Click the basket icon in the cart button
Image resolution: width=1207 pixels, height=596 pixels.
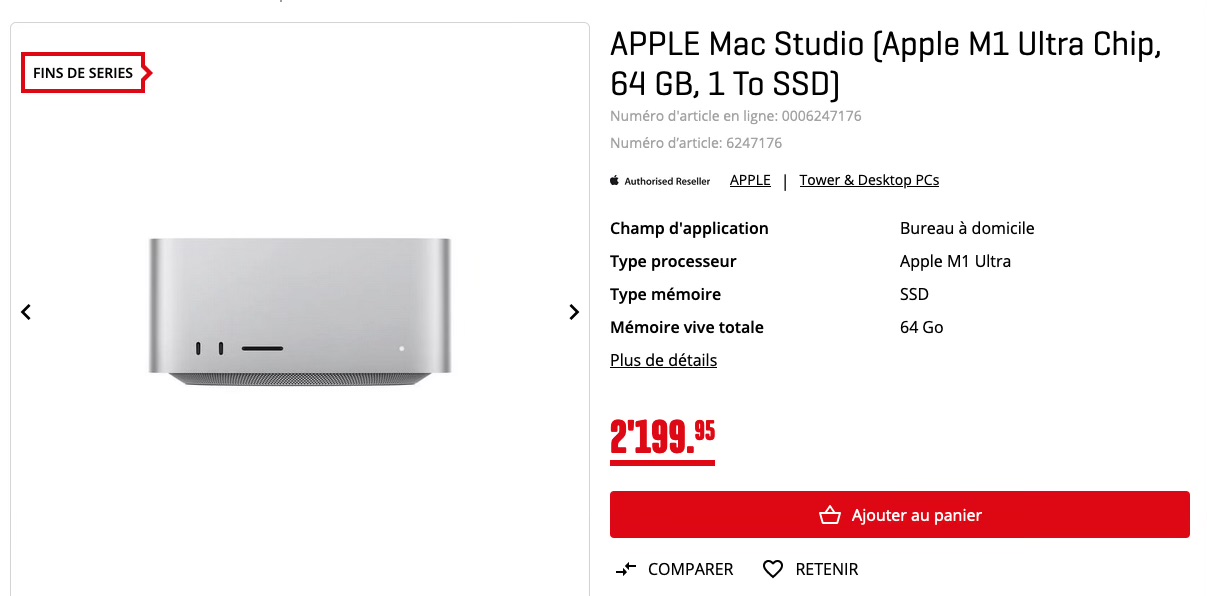click(829, 516)
